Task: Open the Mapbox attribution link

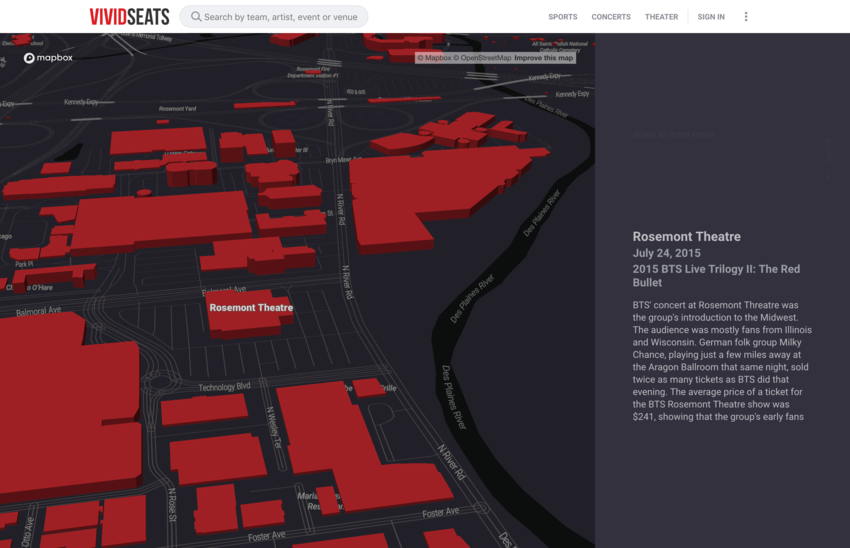Action: 434,58
